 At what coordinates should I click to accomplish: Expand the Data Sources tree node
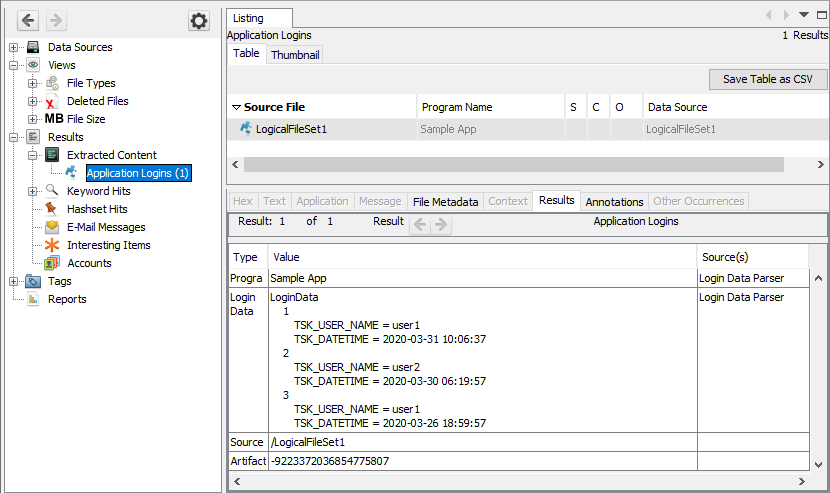pyautogui.click(x=14, y=47)
